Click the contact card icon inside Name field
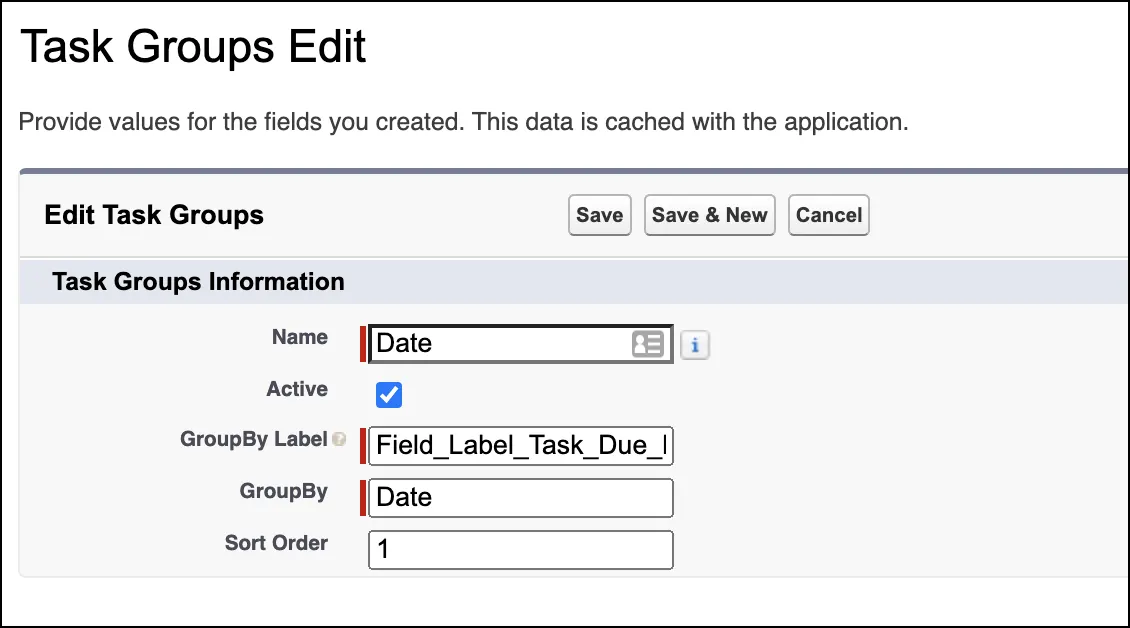This screenshot has width=1130, height=628. tap(647, 344)
